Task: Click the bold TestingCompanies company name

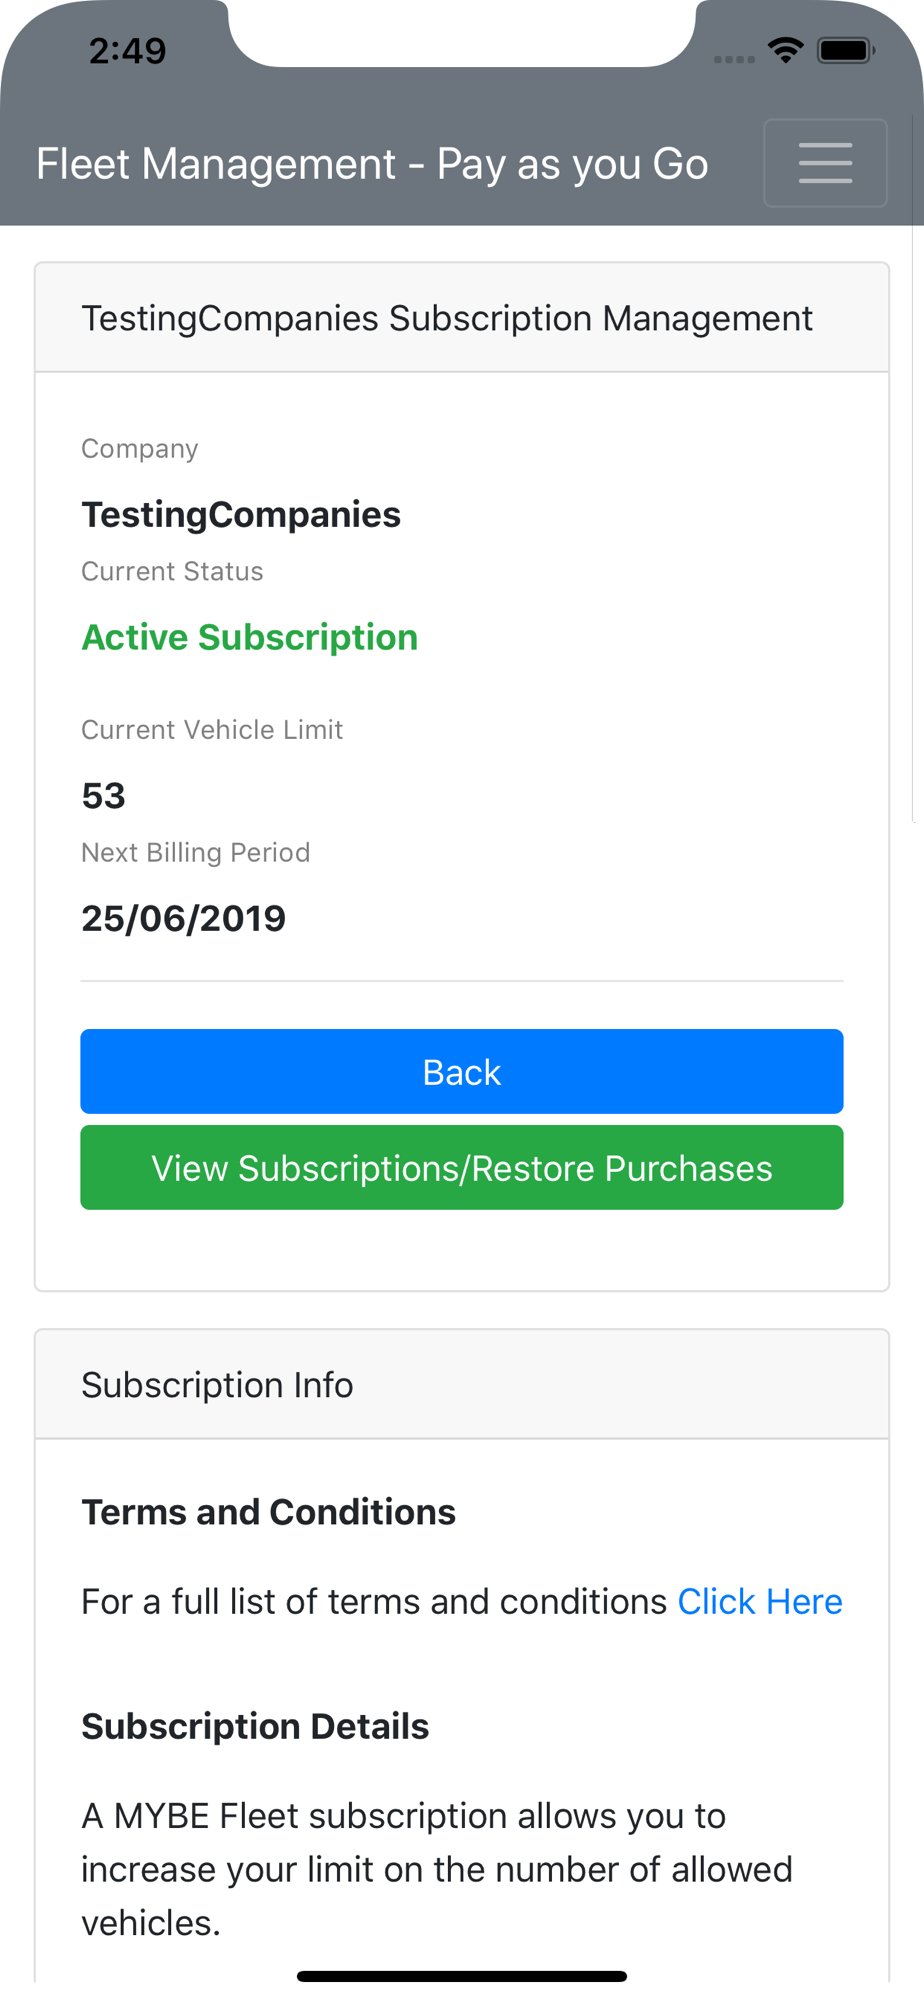Action: [x=241, y=514]
